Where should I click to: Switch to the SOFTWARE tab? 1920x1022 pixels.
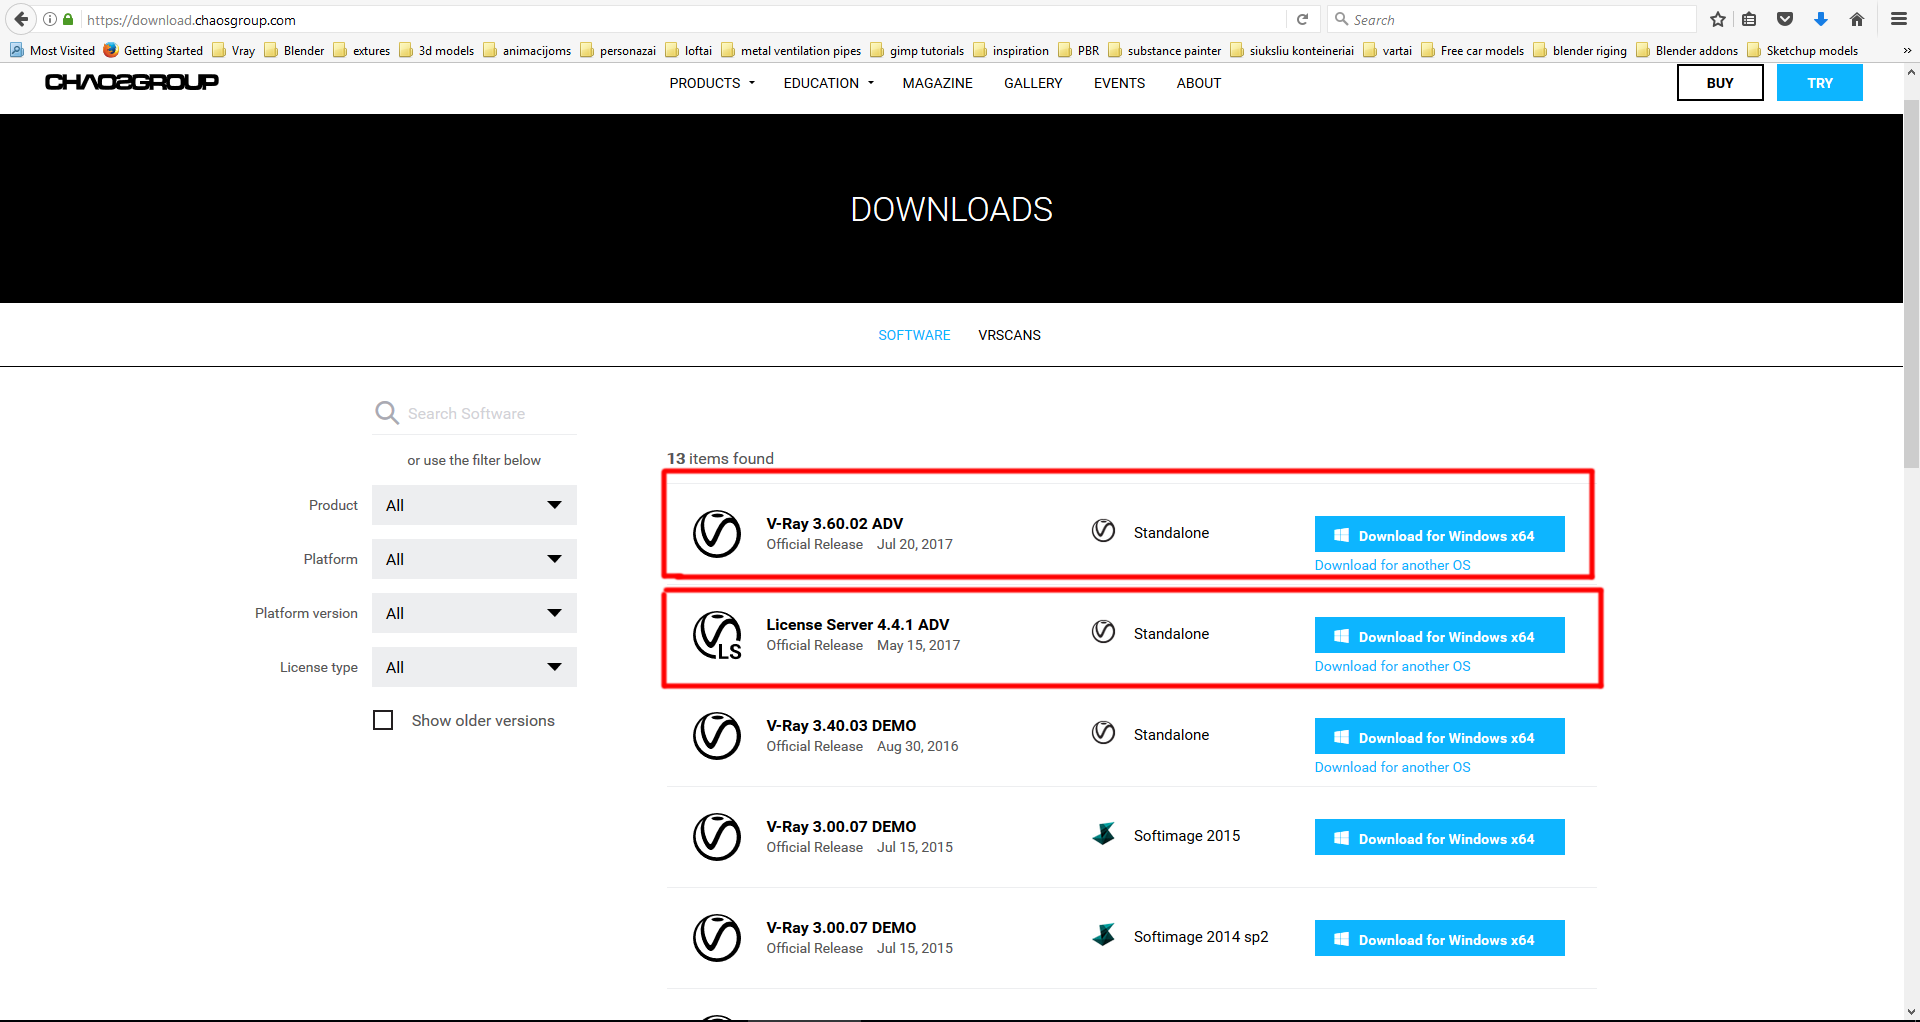914,335
